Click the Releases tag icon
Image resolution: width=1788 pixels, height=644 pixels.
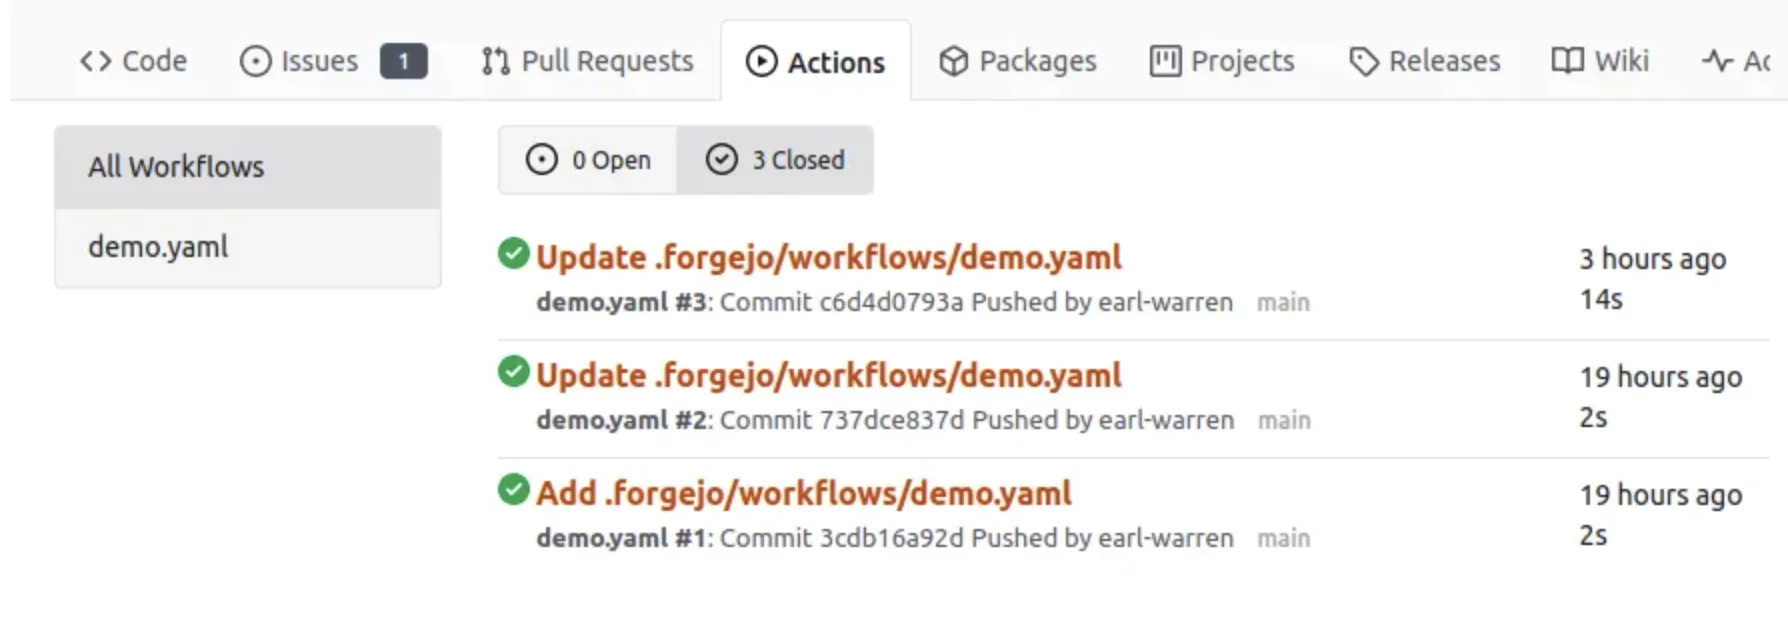click(x=1363, y=62)
